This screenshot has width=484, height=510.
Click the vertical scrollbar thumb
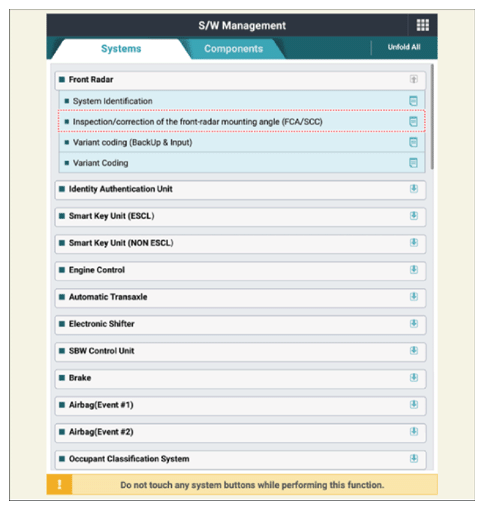click(432, 117)
